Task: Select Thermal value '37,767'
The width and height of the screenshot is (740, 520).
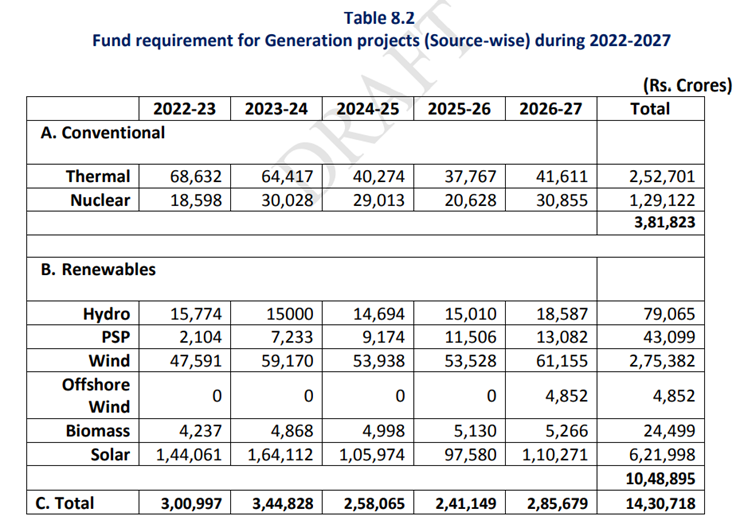Action: [x=471, y=176]
